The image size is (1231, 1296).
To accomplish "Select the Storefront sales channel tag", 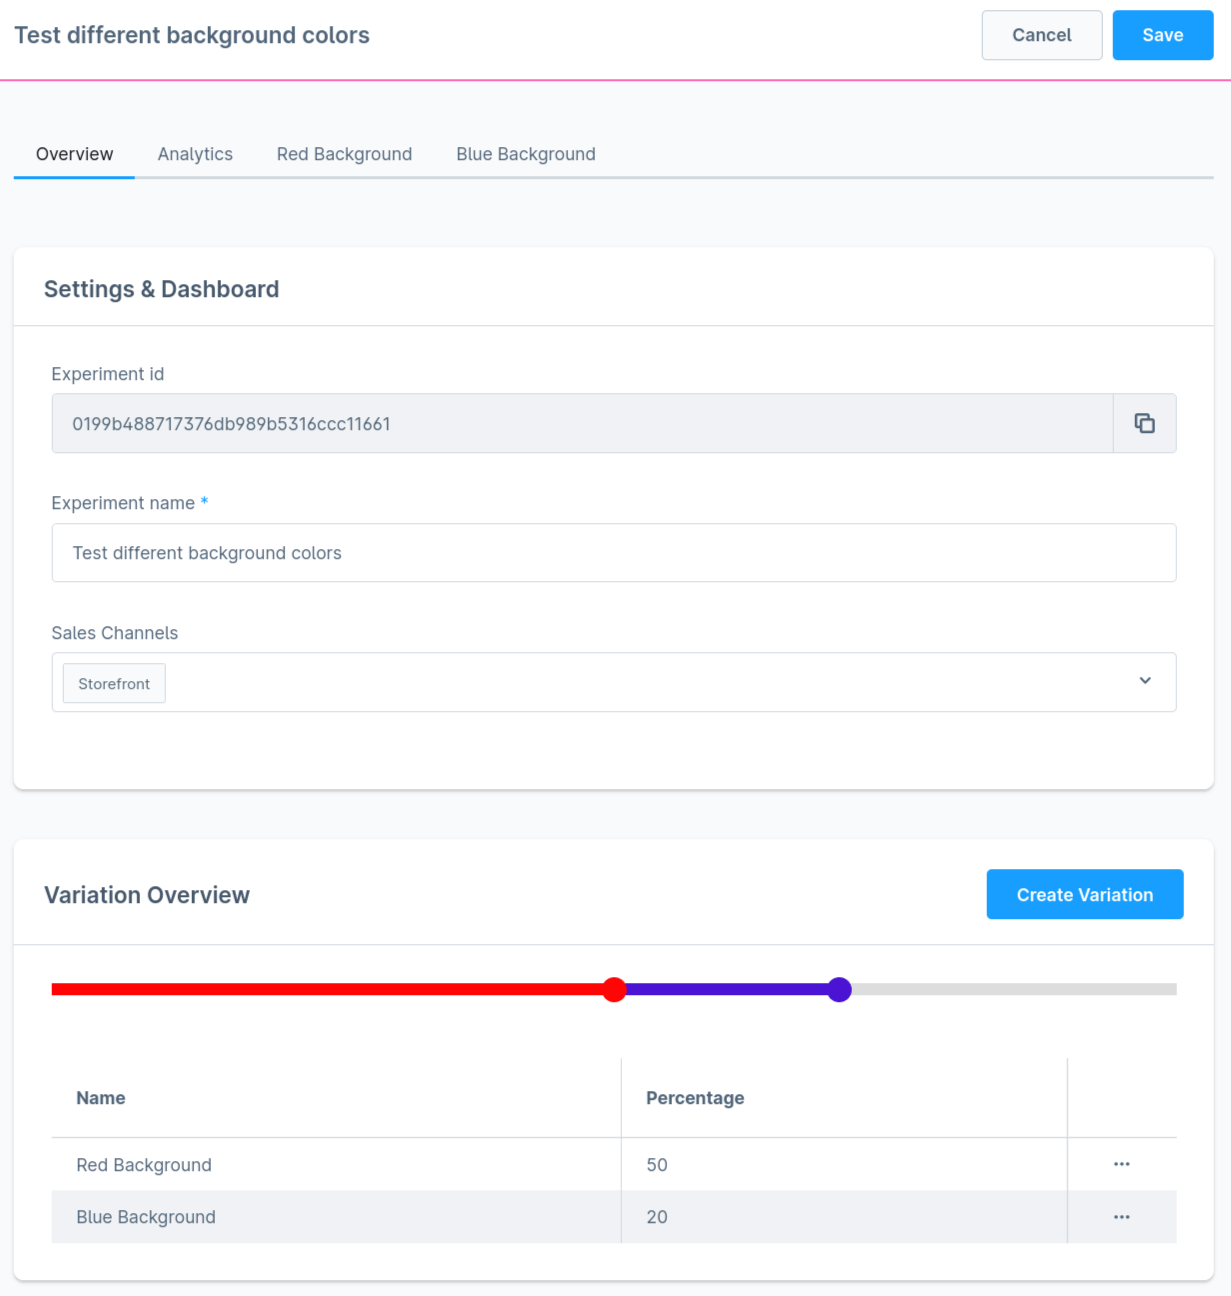I will pos(114,684).
